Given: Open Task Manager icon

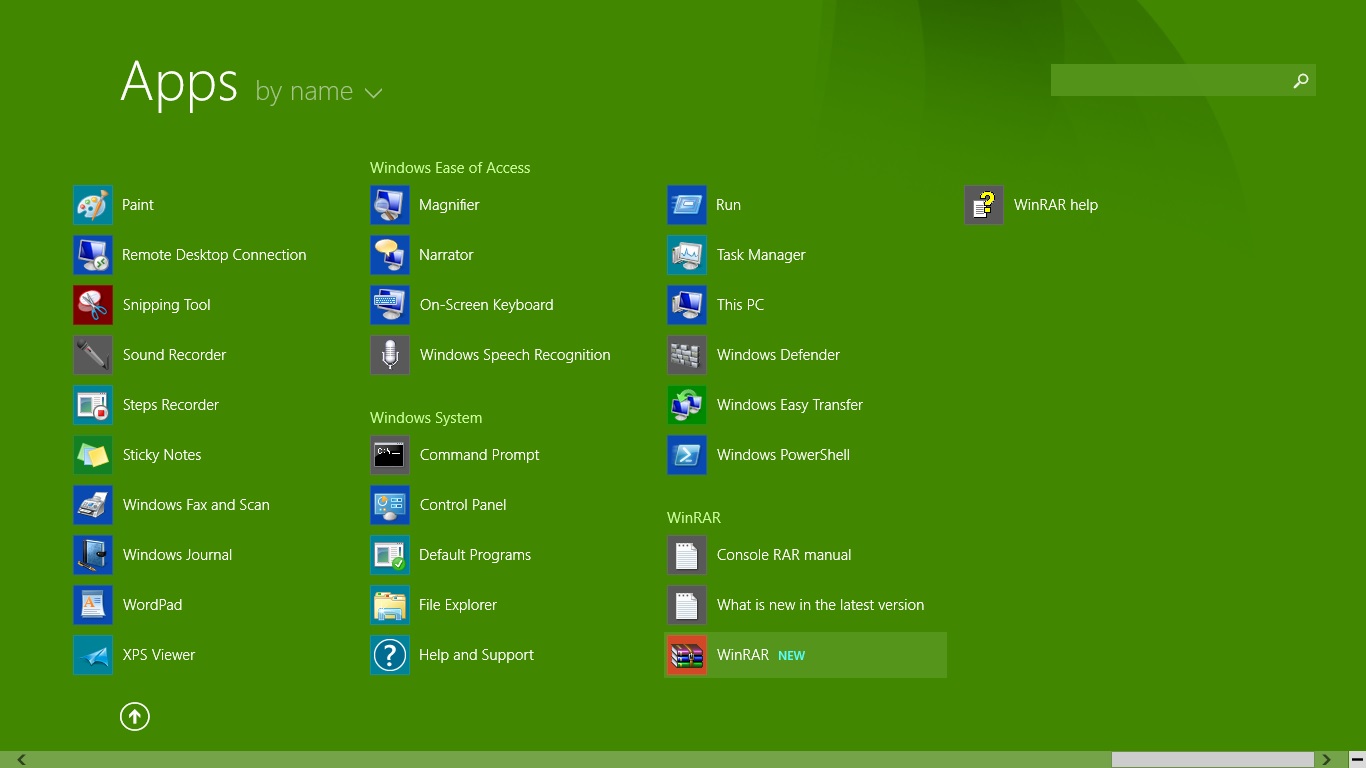Looking at the screenshot, I should tap(687, 255).
